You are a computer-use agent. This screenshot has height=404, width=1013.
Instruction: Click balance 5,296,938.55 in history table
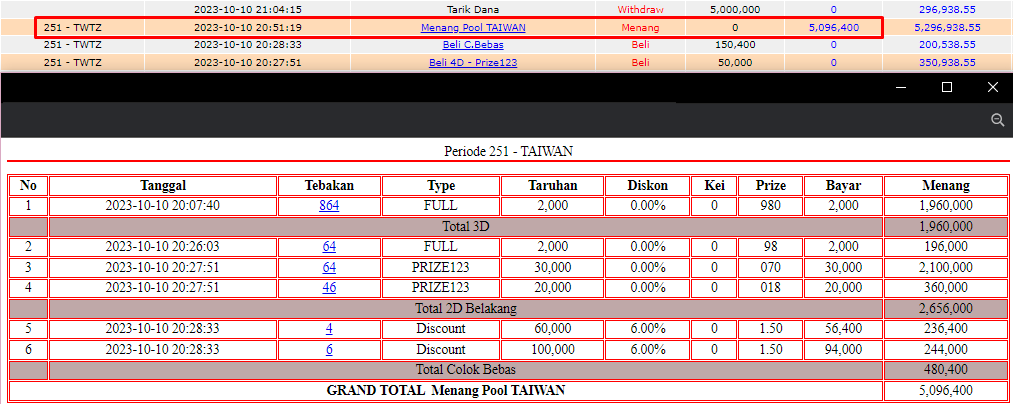point(948,28)
